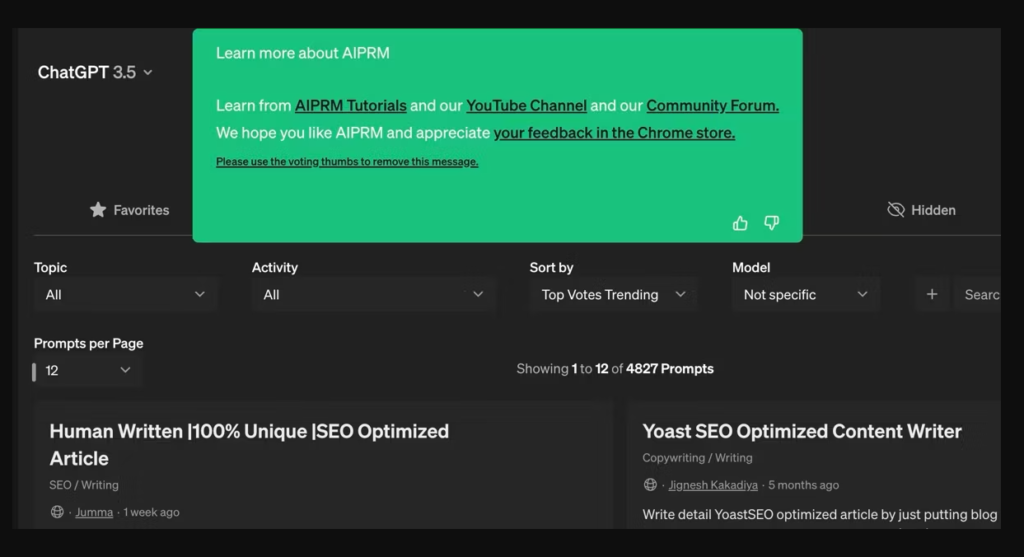Visit the YouTube Channel link
The width and height of the screenshot is (1024, 557).
click(526, 105)
